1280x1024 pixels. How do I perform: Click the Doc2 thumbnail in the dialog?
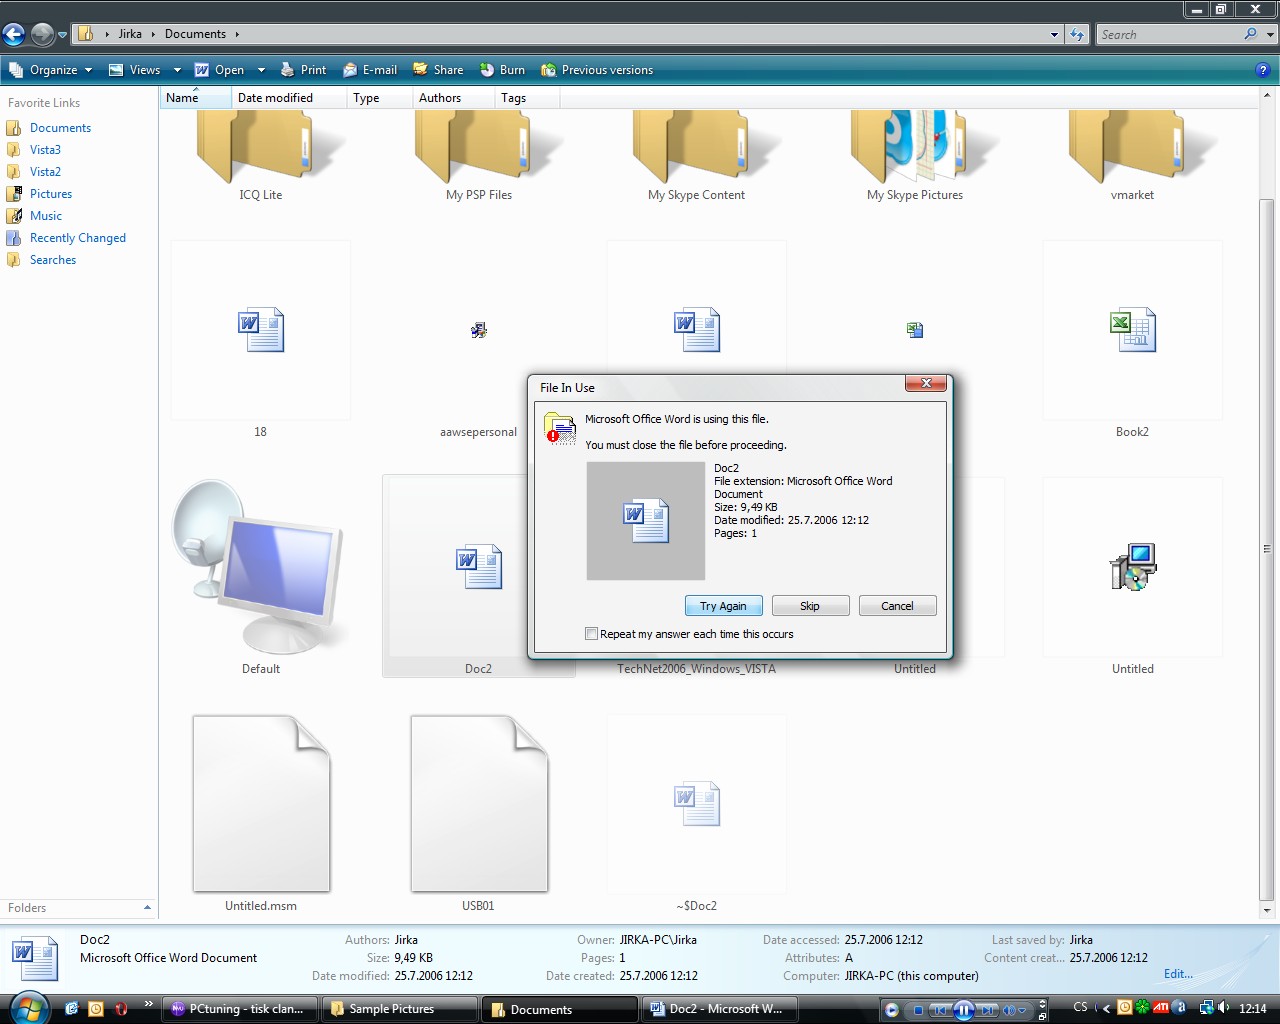point(646,521)
